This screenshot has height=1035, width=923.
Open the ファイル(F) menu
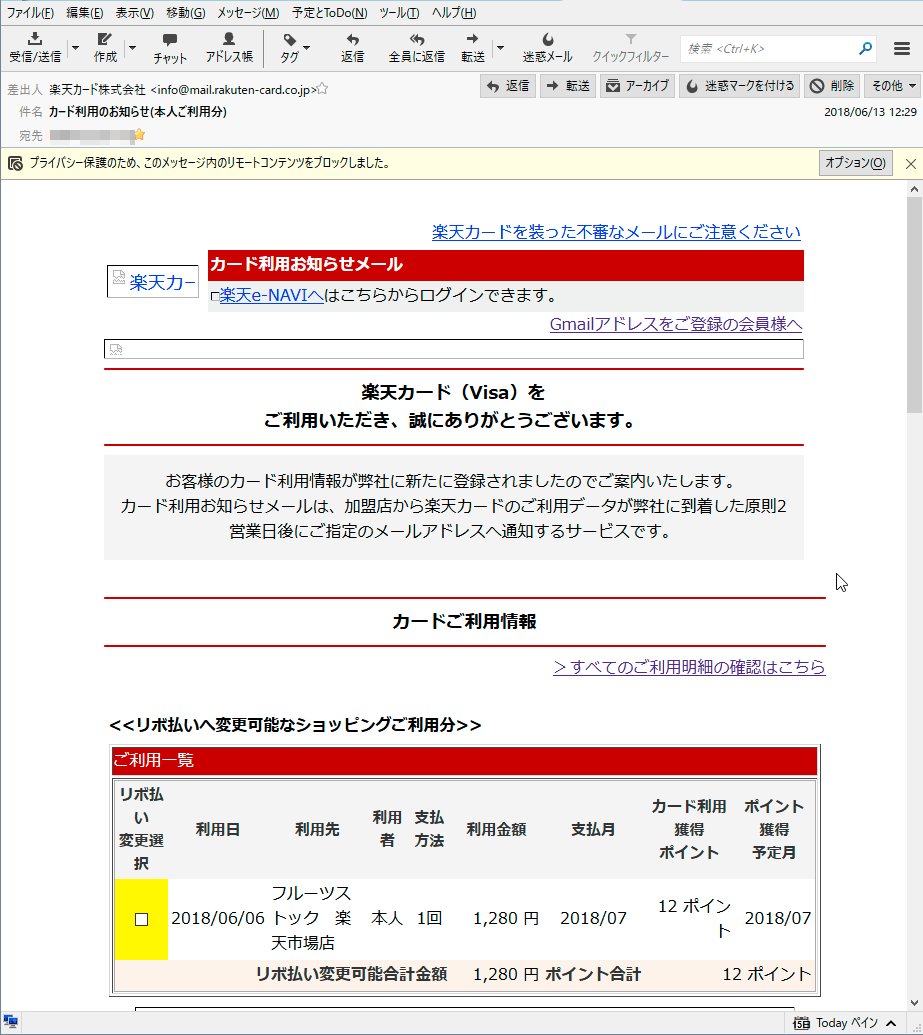30,13
